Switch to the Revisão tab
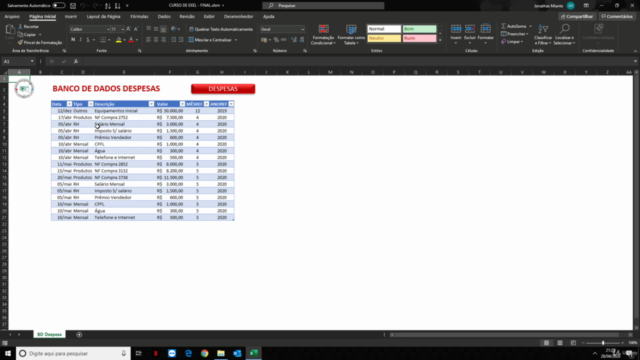This screenshot has height=360, width=640. coord(187,16)
